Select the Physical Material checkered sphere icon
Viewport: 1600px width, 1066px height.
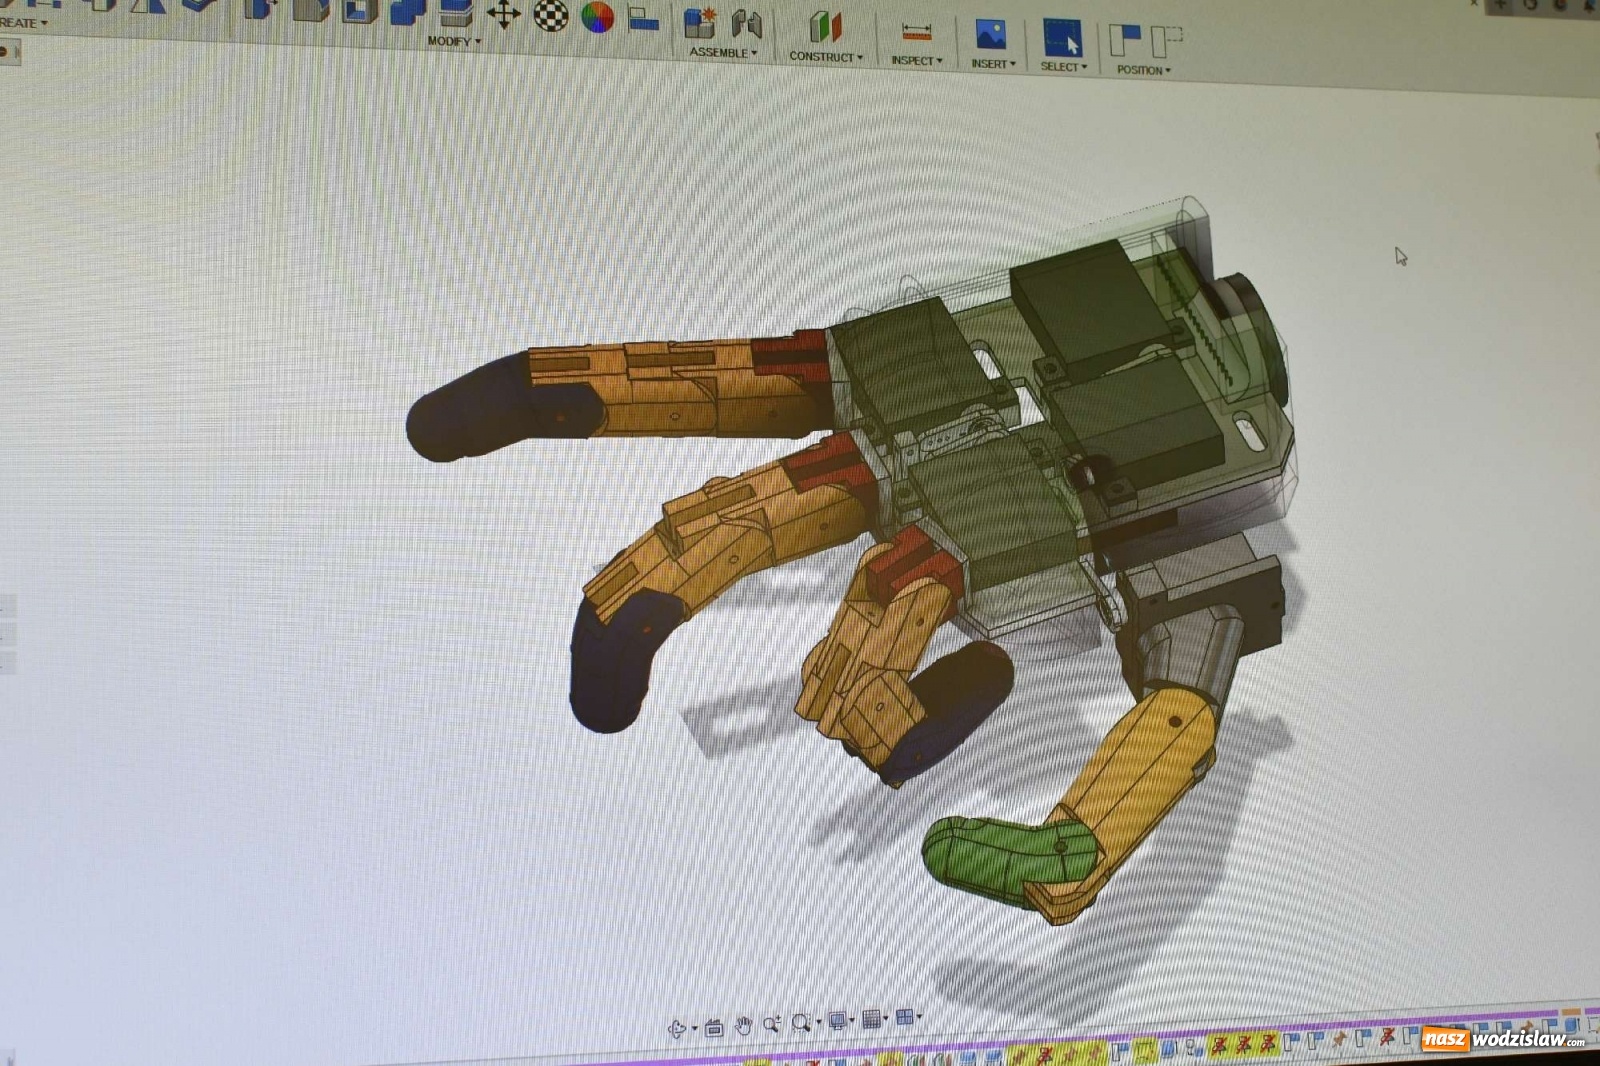click(x=551, y=15)
